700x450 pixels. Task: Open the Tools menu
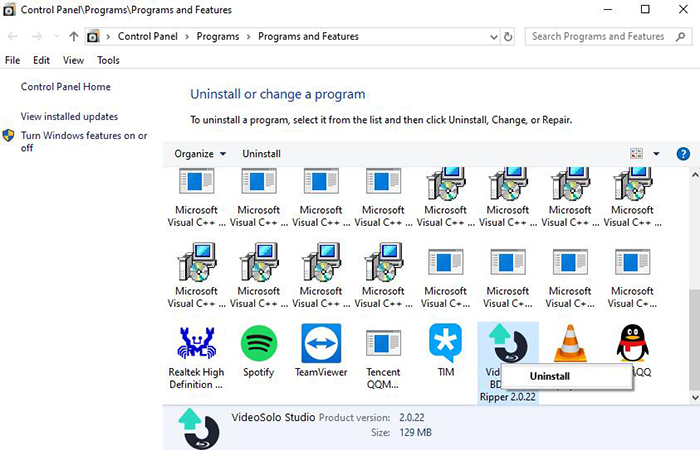click(x=108, y=60)
